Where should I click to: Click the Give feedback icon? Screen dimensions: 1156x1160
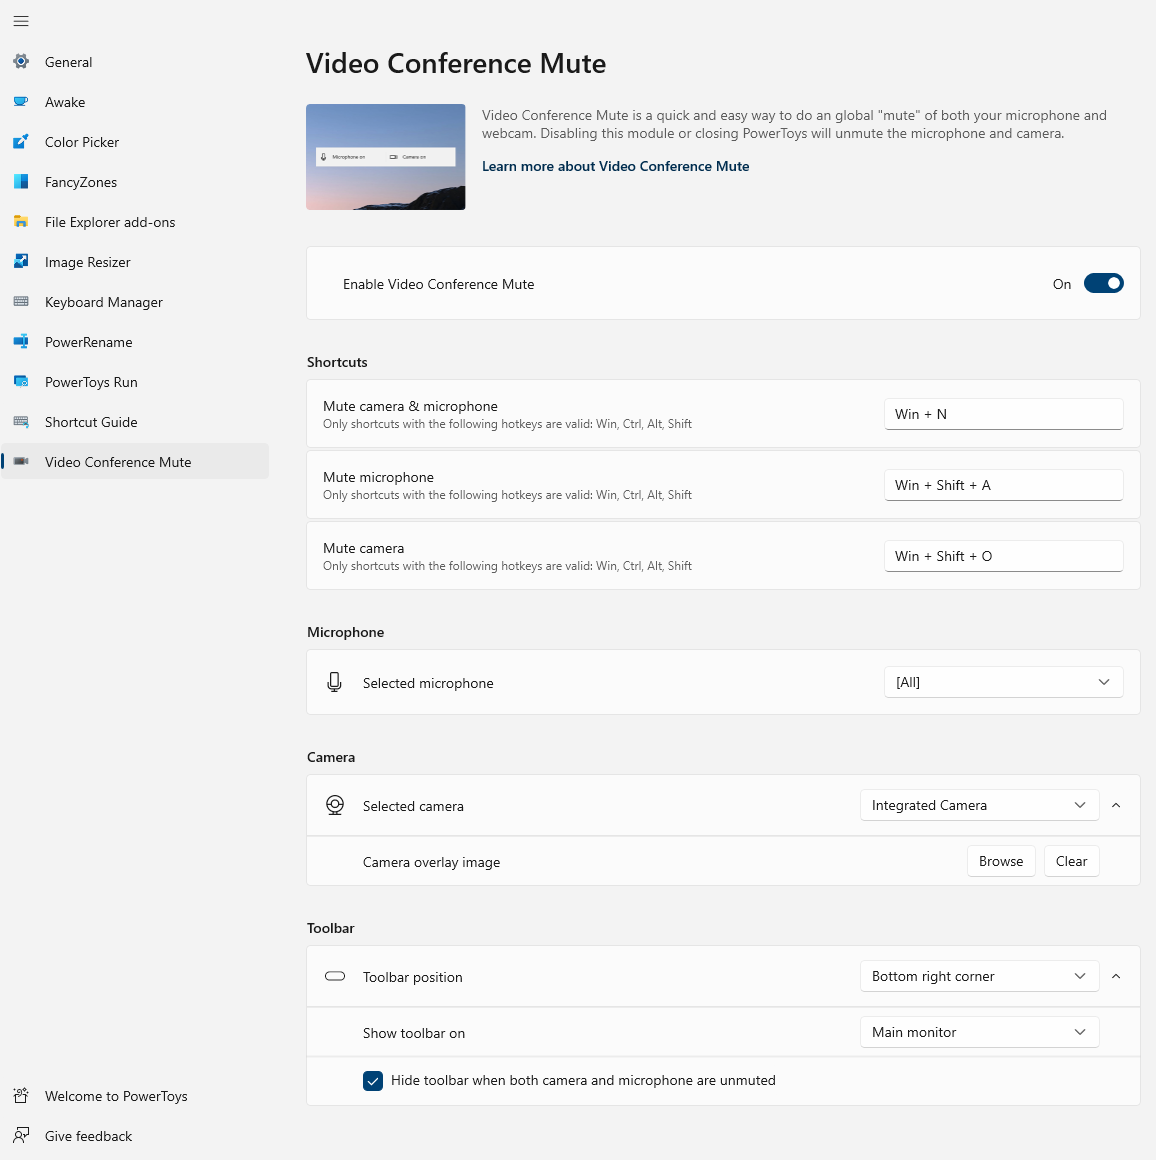coord(21,1136)
